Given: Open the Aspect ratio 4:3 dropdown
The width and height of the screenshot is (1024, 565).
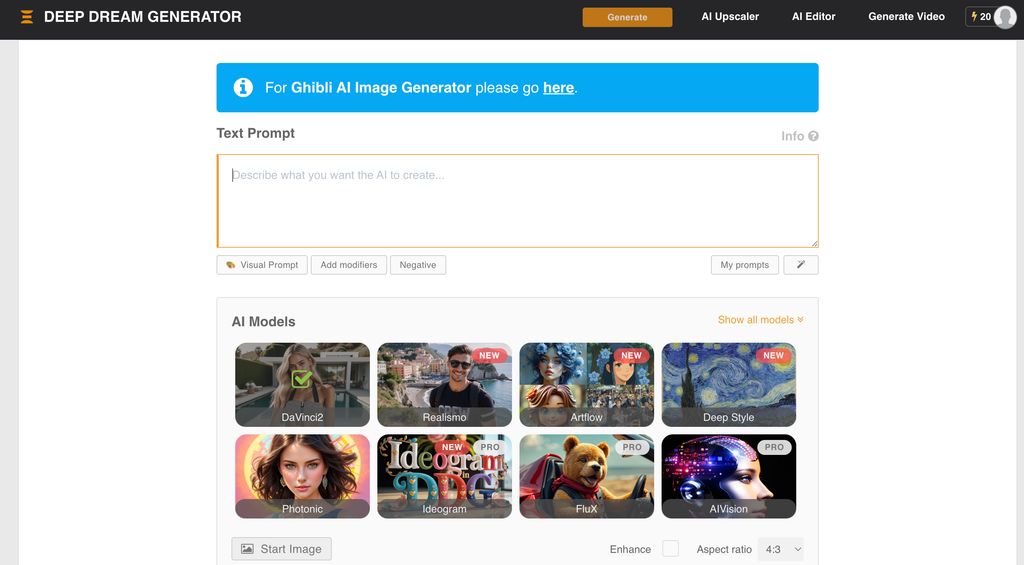Looking at the screenshot, I should pos(780,549).
